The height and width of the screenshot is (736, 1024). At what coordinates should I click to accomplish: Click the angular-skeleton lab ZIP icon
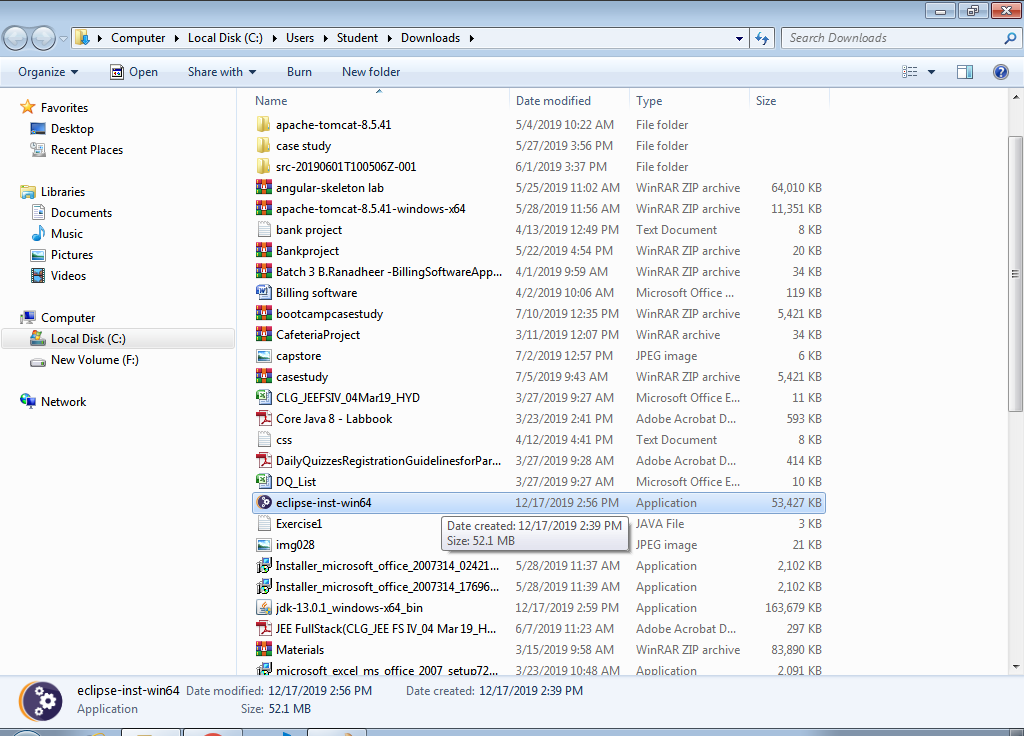[263, 188]
